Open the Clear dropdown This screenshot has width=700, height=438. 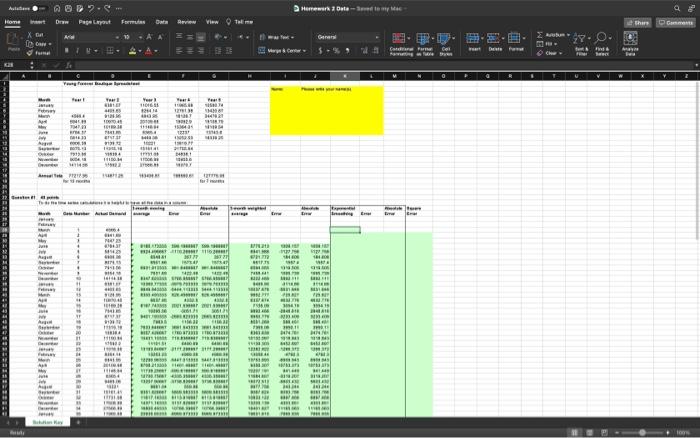pos(550,53)
